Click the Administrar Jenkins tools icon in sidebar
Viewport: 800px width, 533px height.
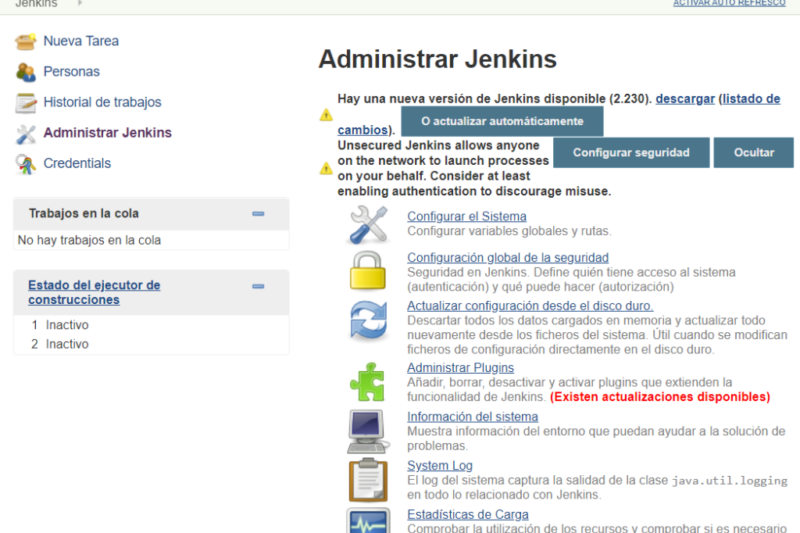coord(26,134)
